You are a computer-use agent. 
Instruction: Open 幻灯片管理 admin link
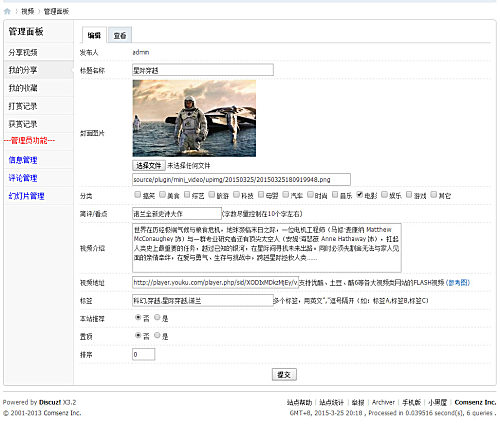point(26,196)
